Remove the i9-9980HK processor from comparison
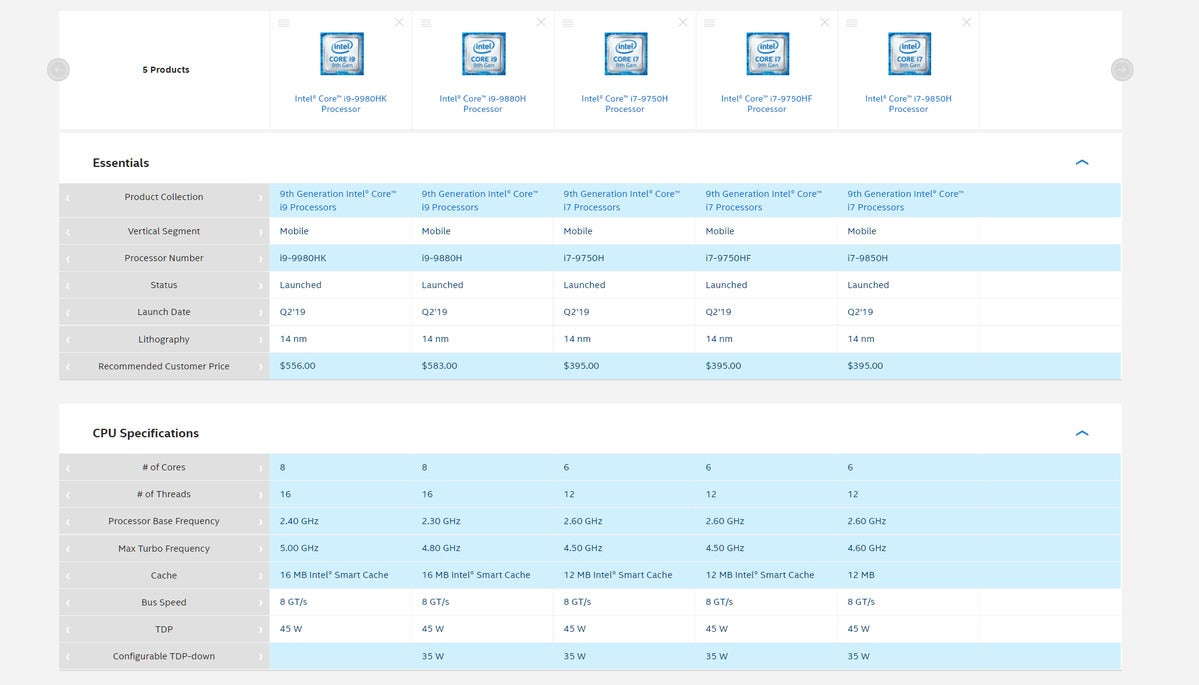 pos(399,22)
